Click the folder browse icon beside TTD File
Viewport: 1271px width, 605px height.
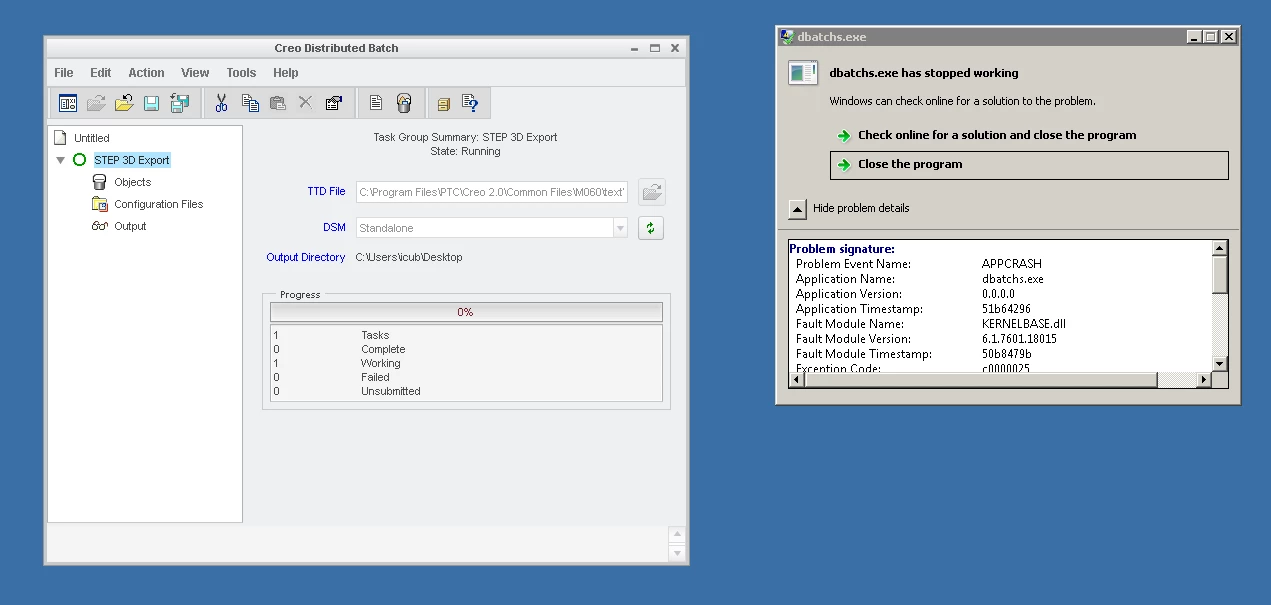click(x=652, y=192)
